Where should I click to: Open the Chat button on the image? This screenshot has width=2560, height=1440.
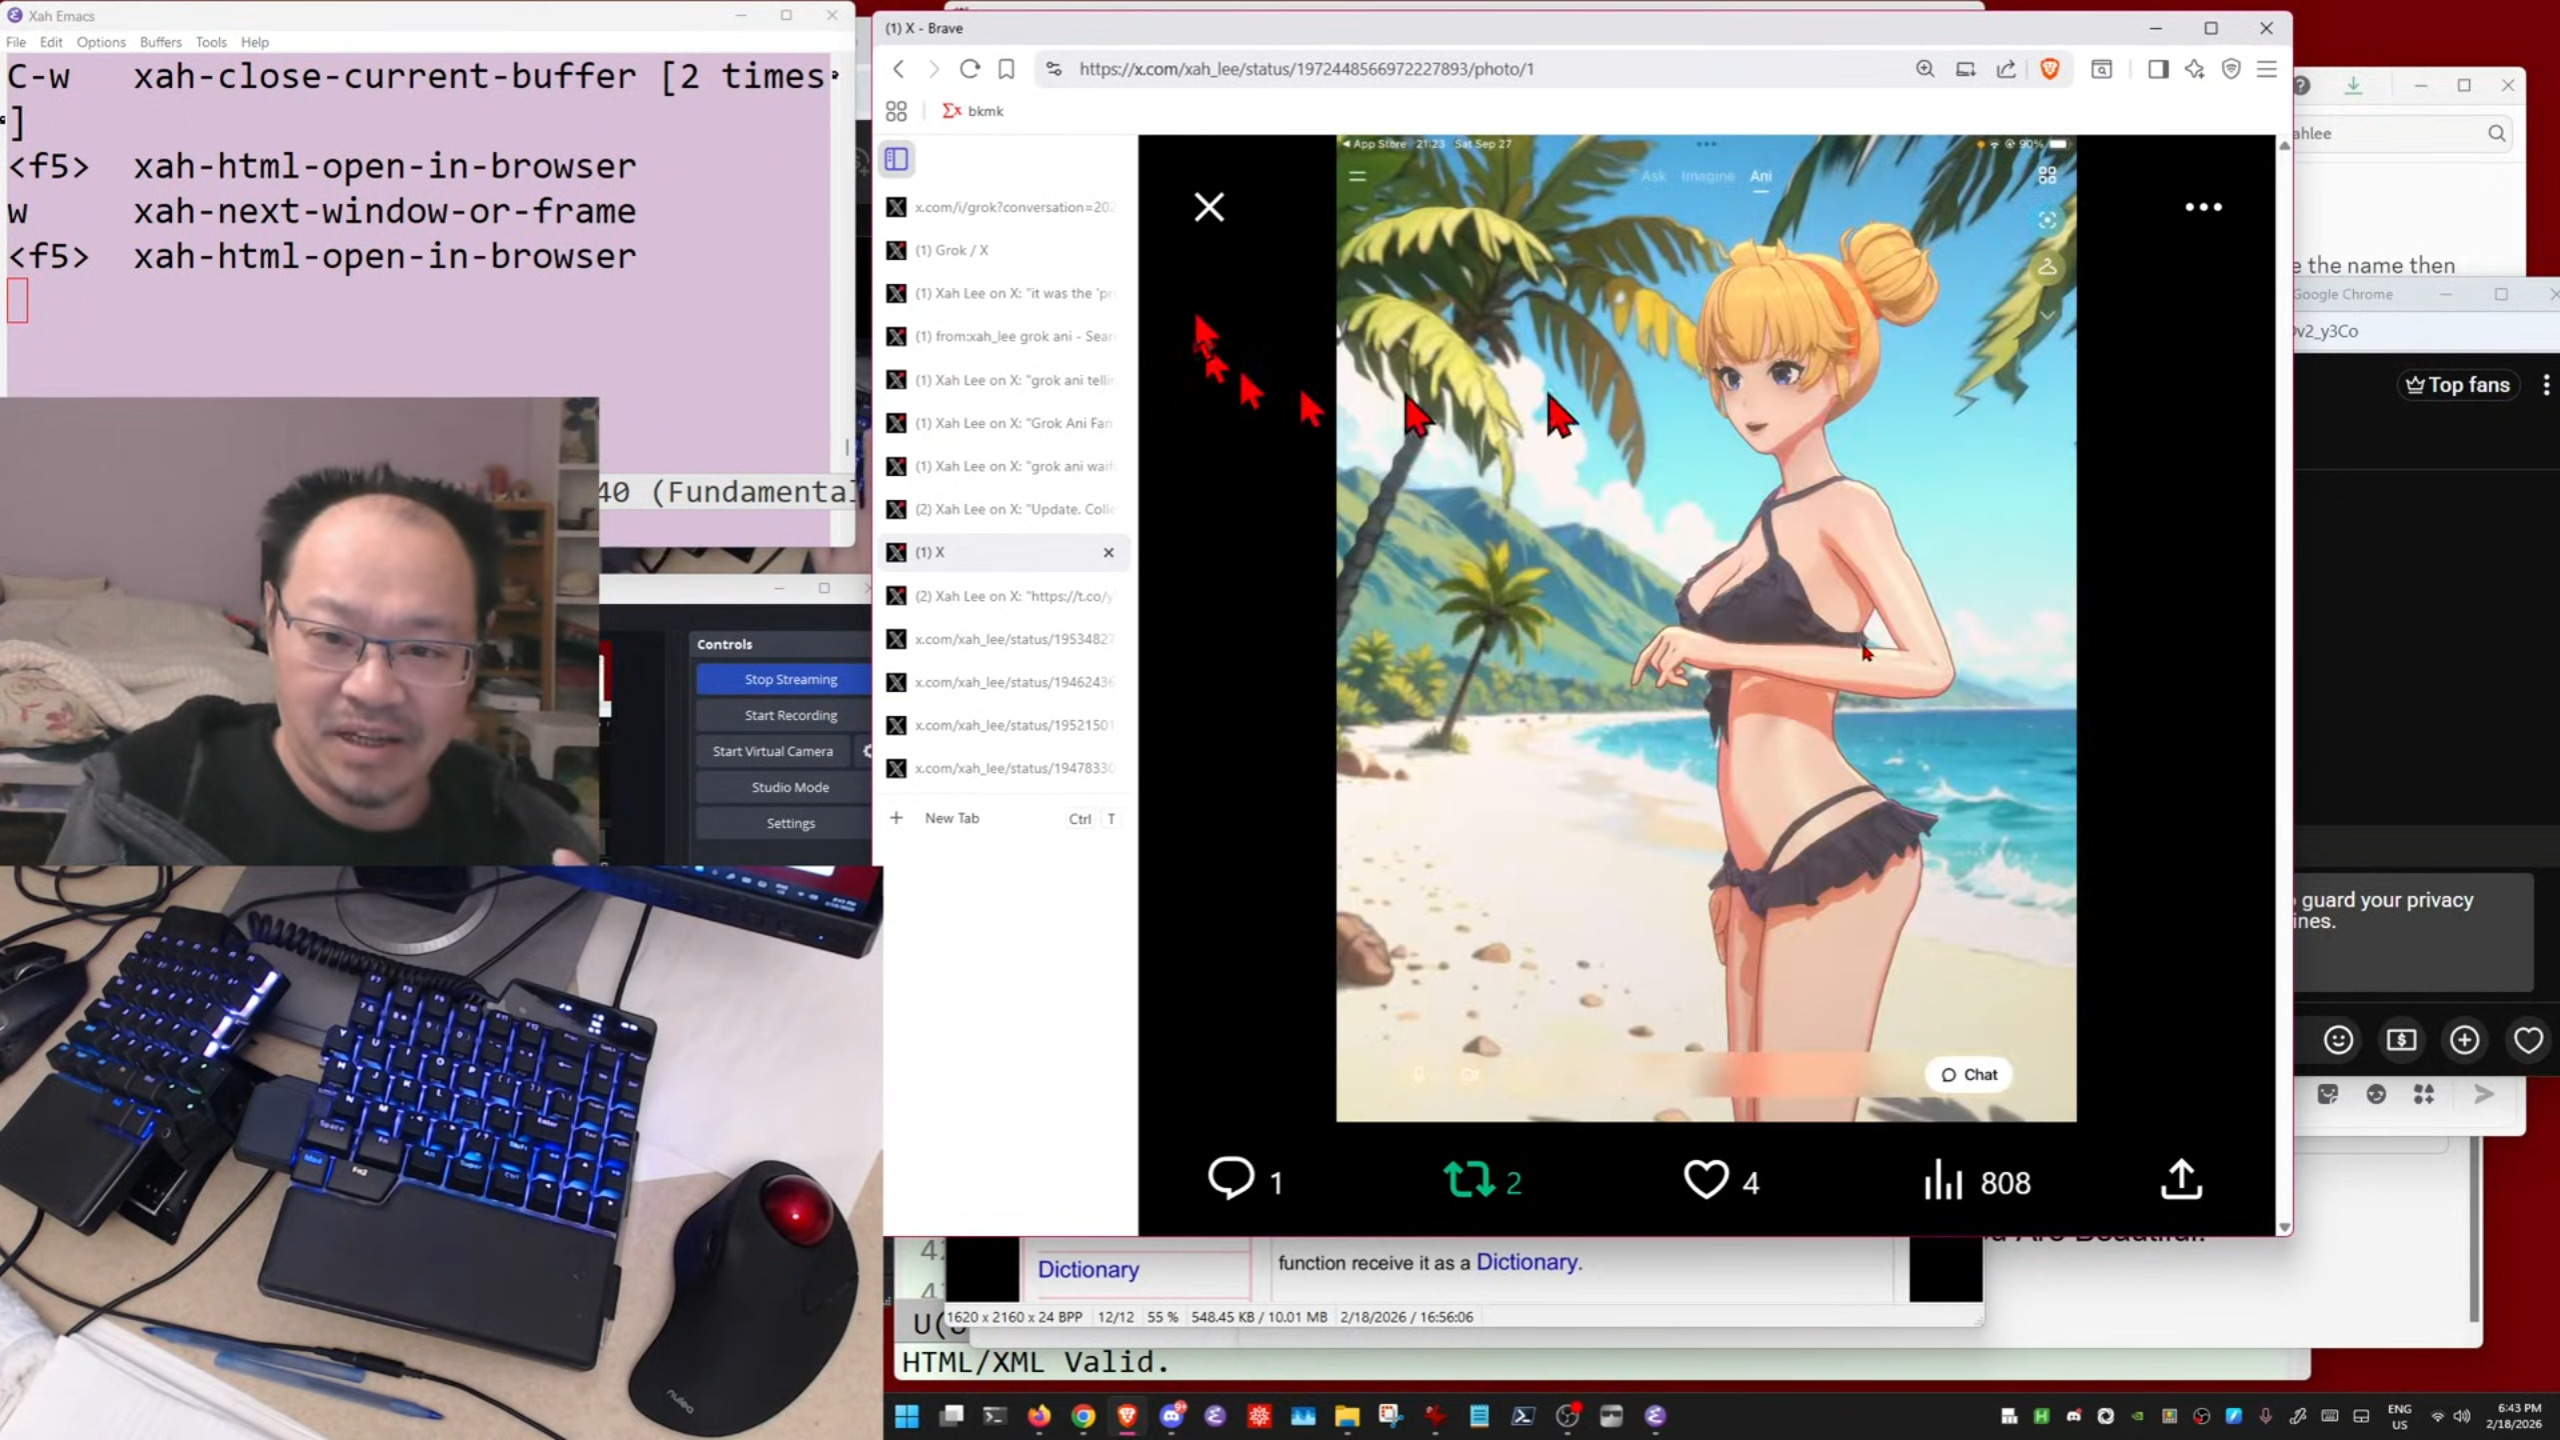(x=1967, y=1074)
